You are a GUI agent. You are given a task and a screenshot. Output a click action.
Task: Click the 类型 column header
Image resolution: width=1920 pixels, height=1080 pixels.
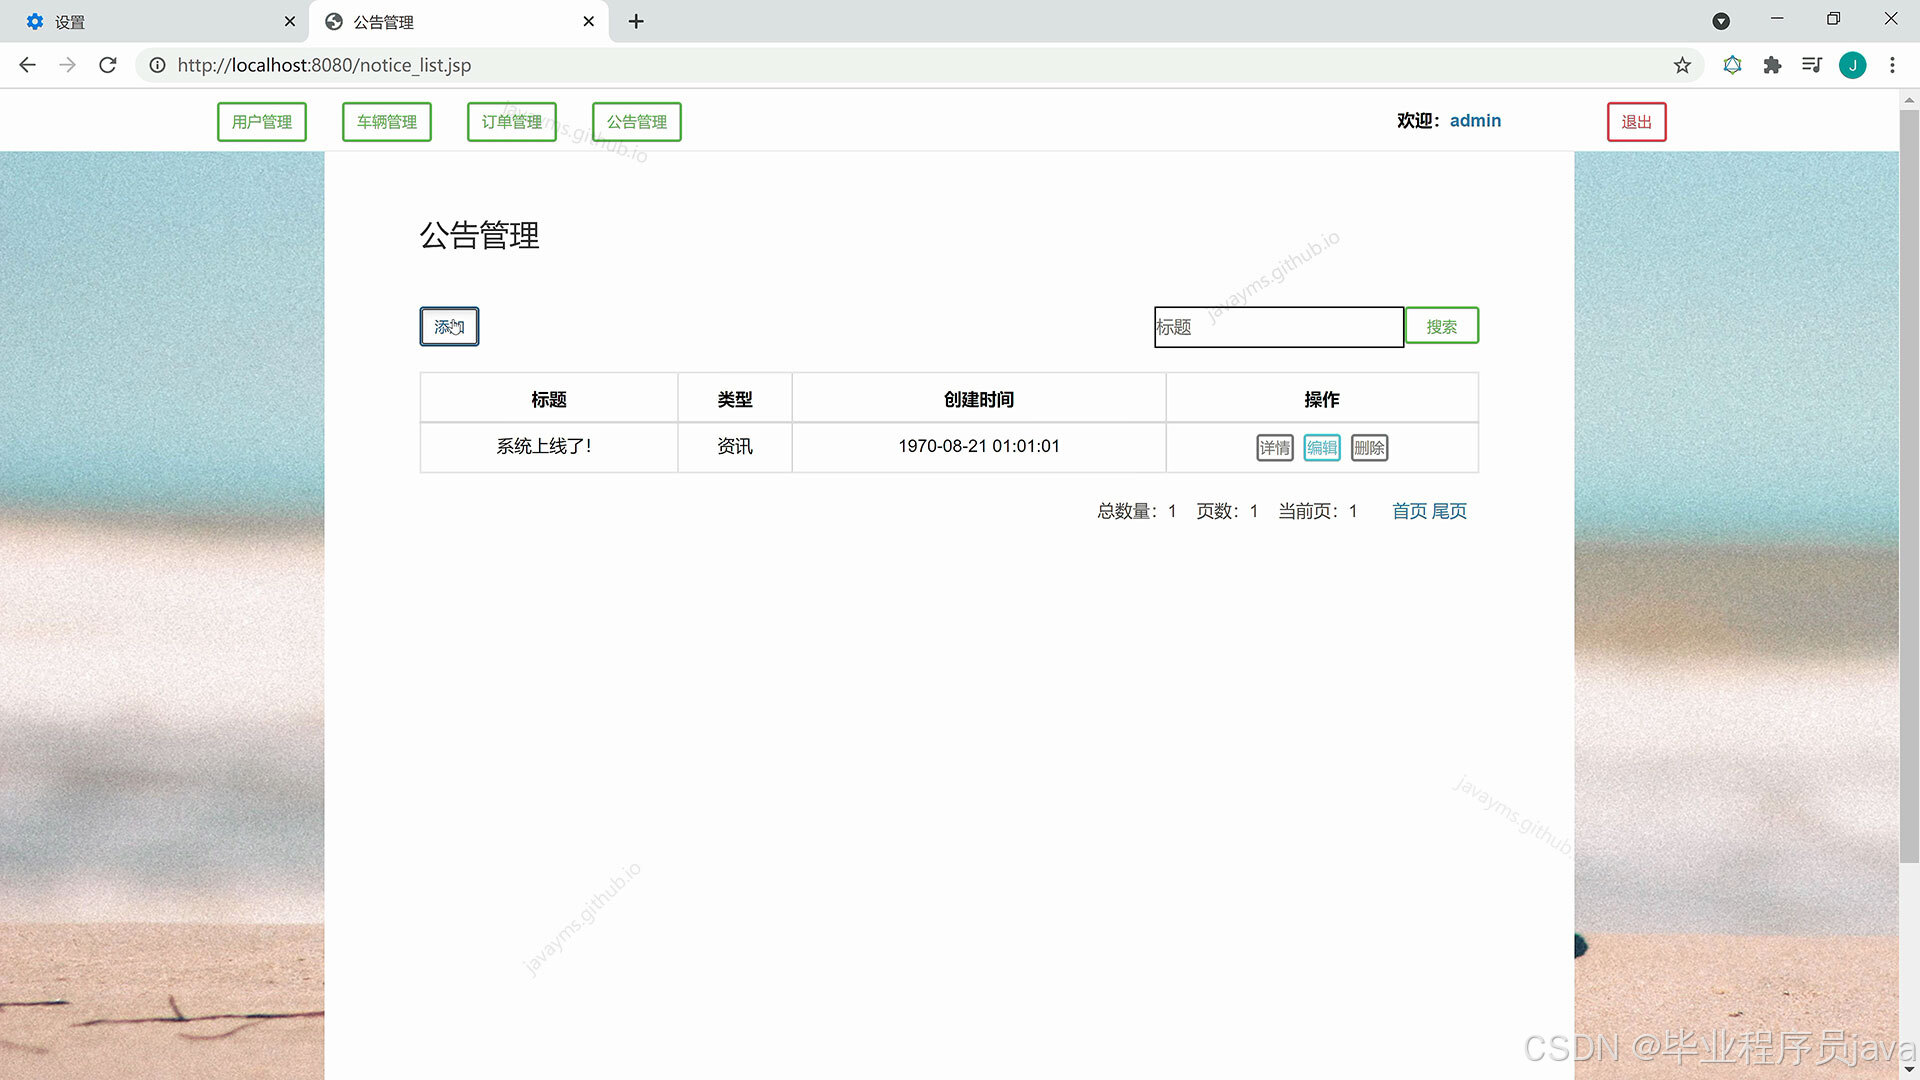[735, 399]
